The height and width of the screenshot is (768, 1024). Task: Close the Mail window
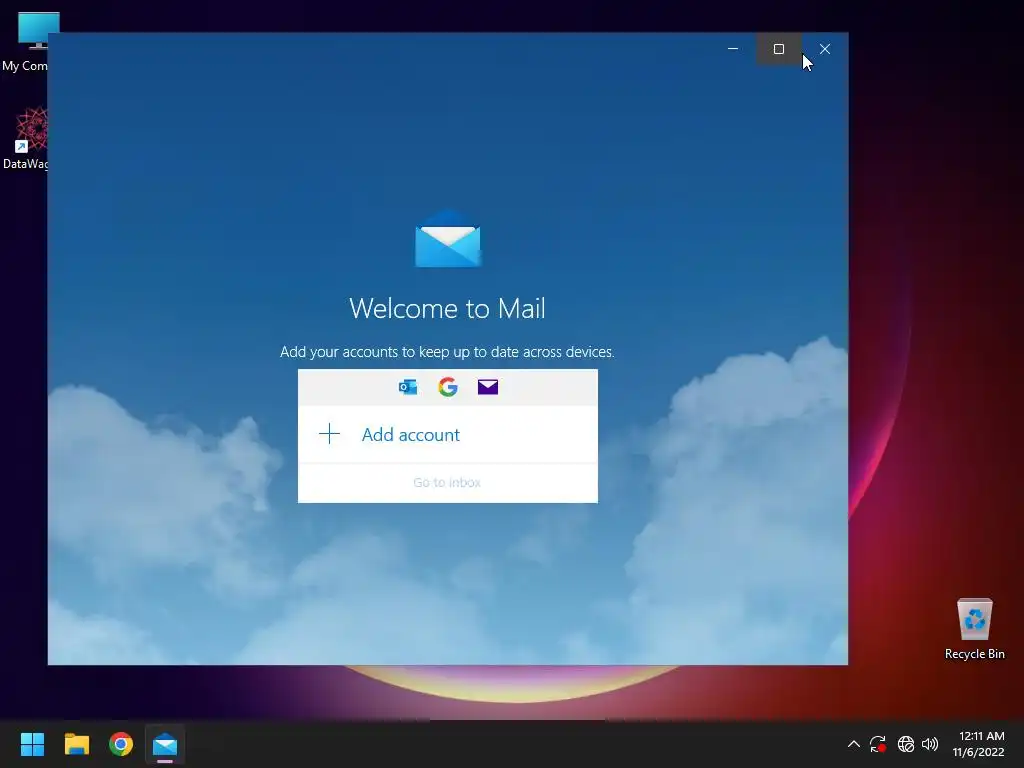[x=825, y=49]
